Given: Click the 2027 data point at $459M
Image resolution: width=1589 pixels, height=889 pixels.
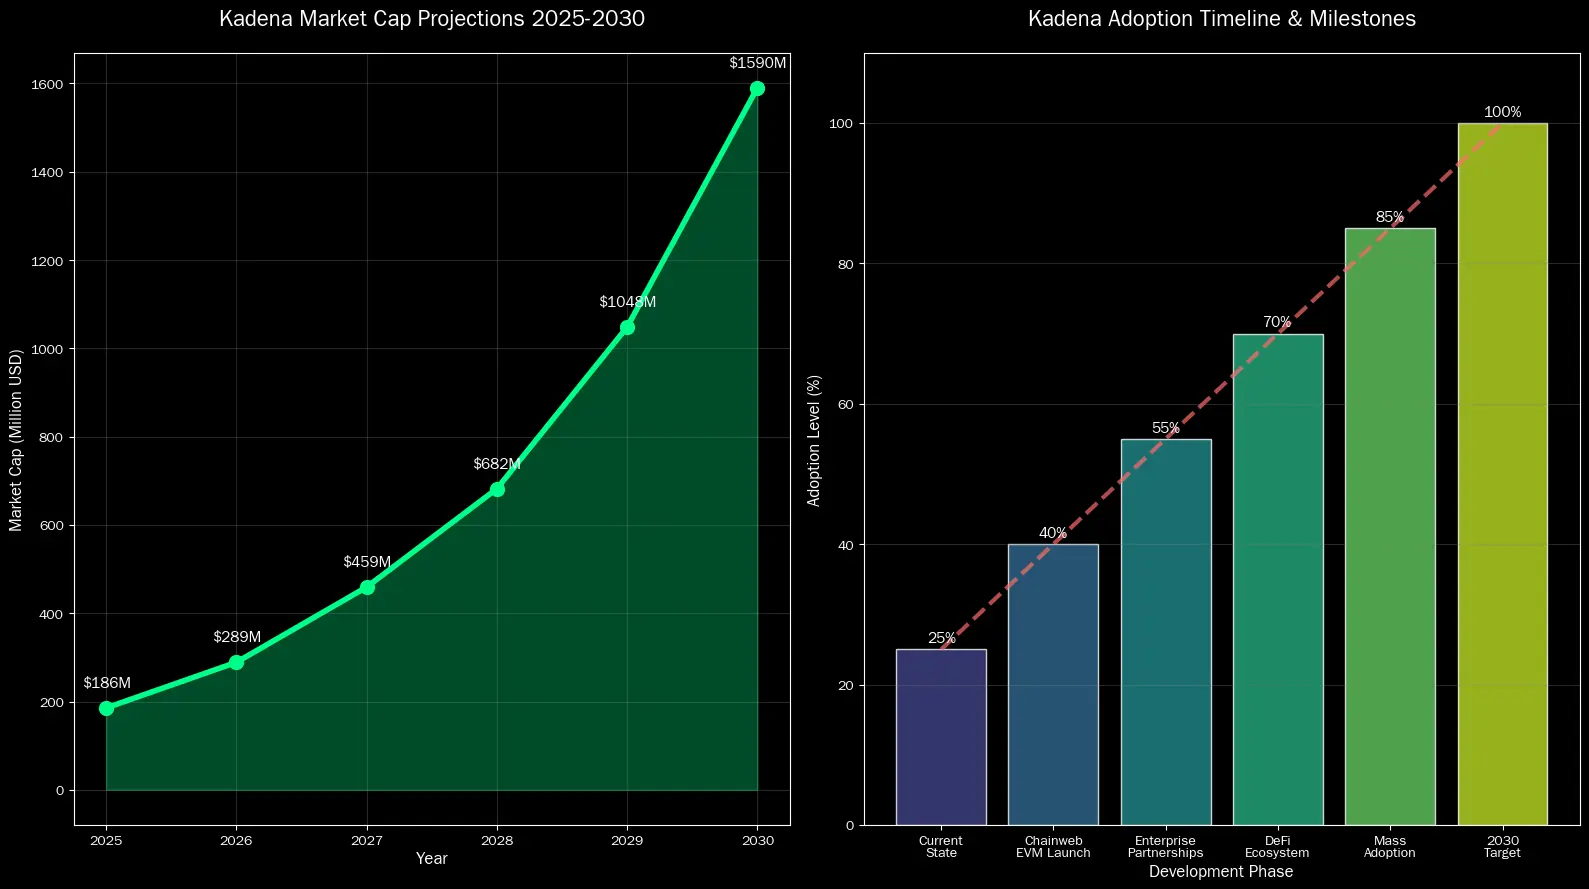Looking at the screenshot, I should pos(367,587).
